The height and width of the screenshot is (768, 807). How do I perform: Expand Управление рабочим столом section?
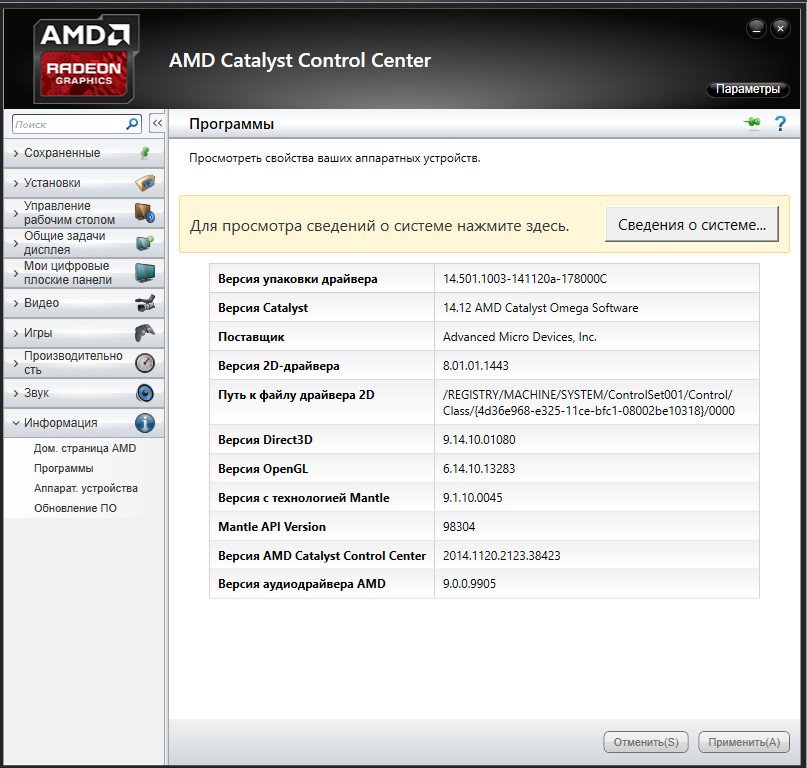click(69, 213)
